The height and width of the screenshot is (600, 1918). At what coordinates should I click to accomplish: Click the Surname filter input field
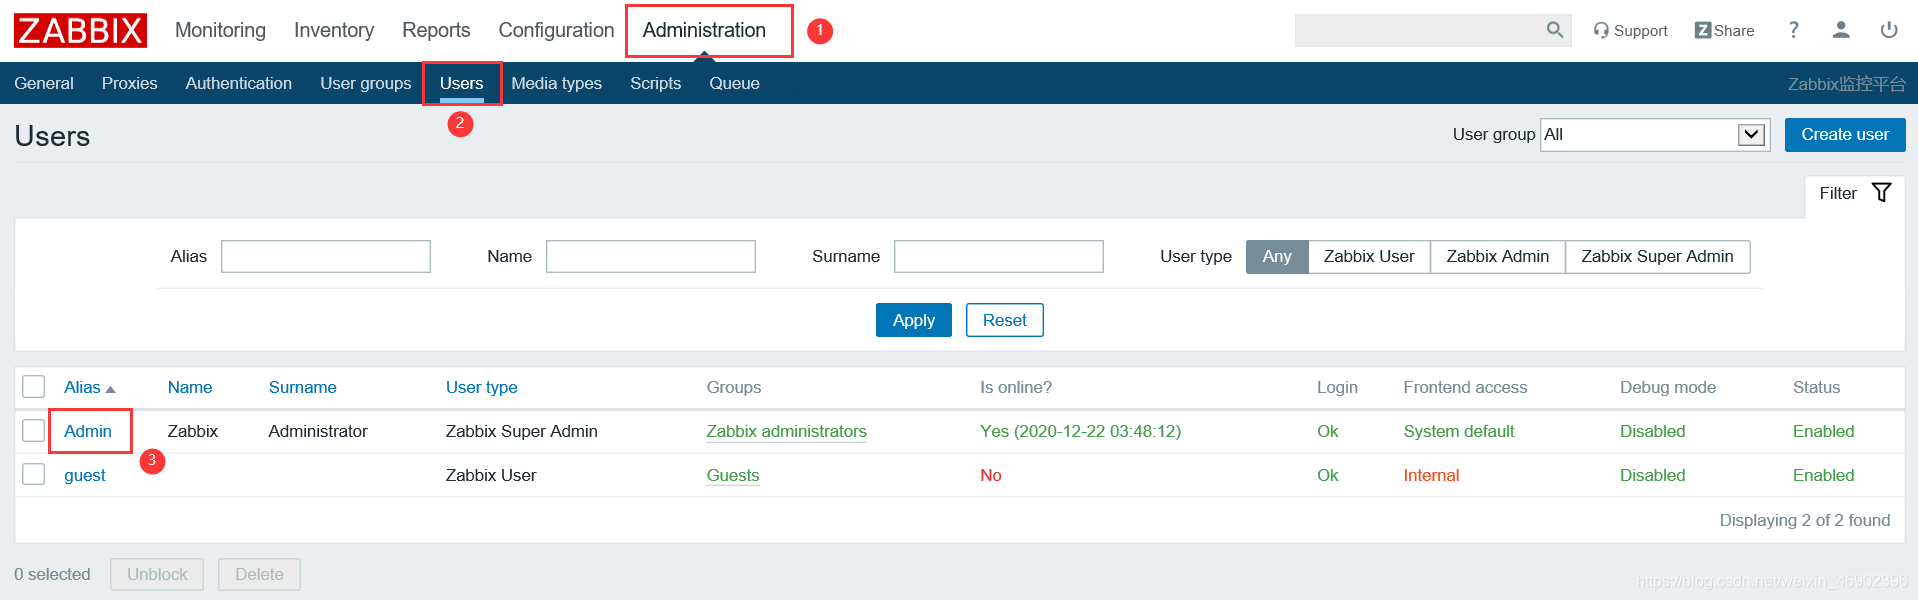(x=999, y=257)
